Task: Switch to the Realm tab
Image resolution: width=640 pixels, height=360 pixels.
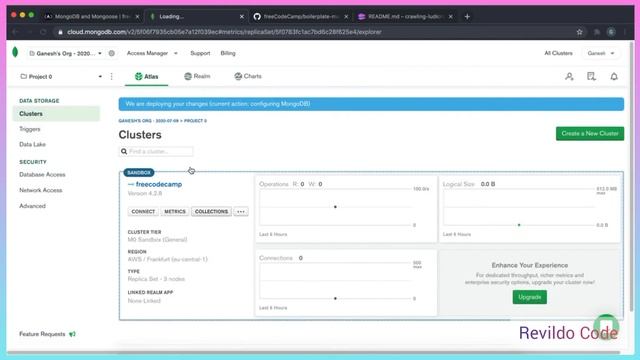Action: [197, 76]
